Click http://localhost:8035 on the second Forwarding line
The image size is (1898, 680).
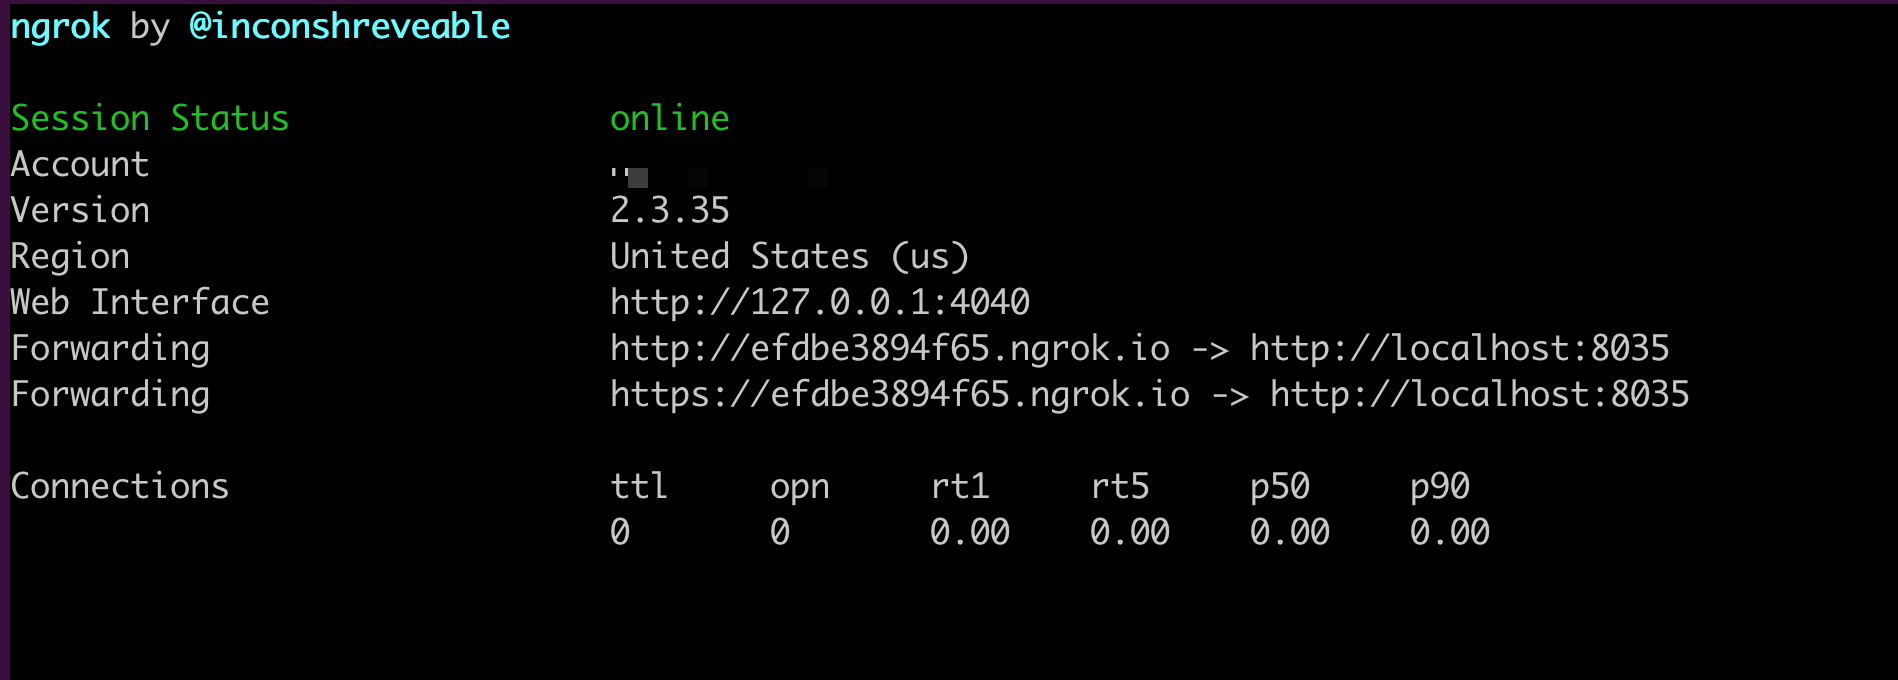[x=1480, y=394]
